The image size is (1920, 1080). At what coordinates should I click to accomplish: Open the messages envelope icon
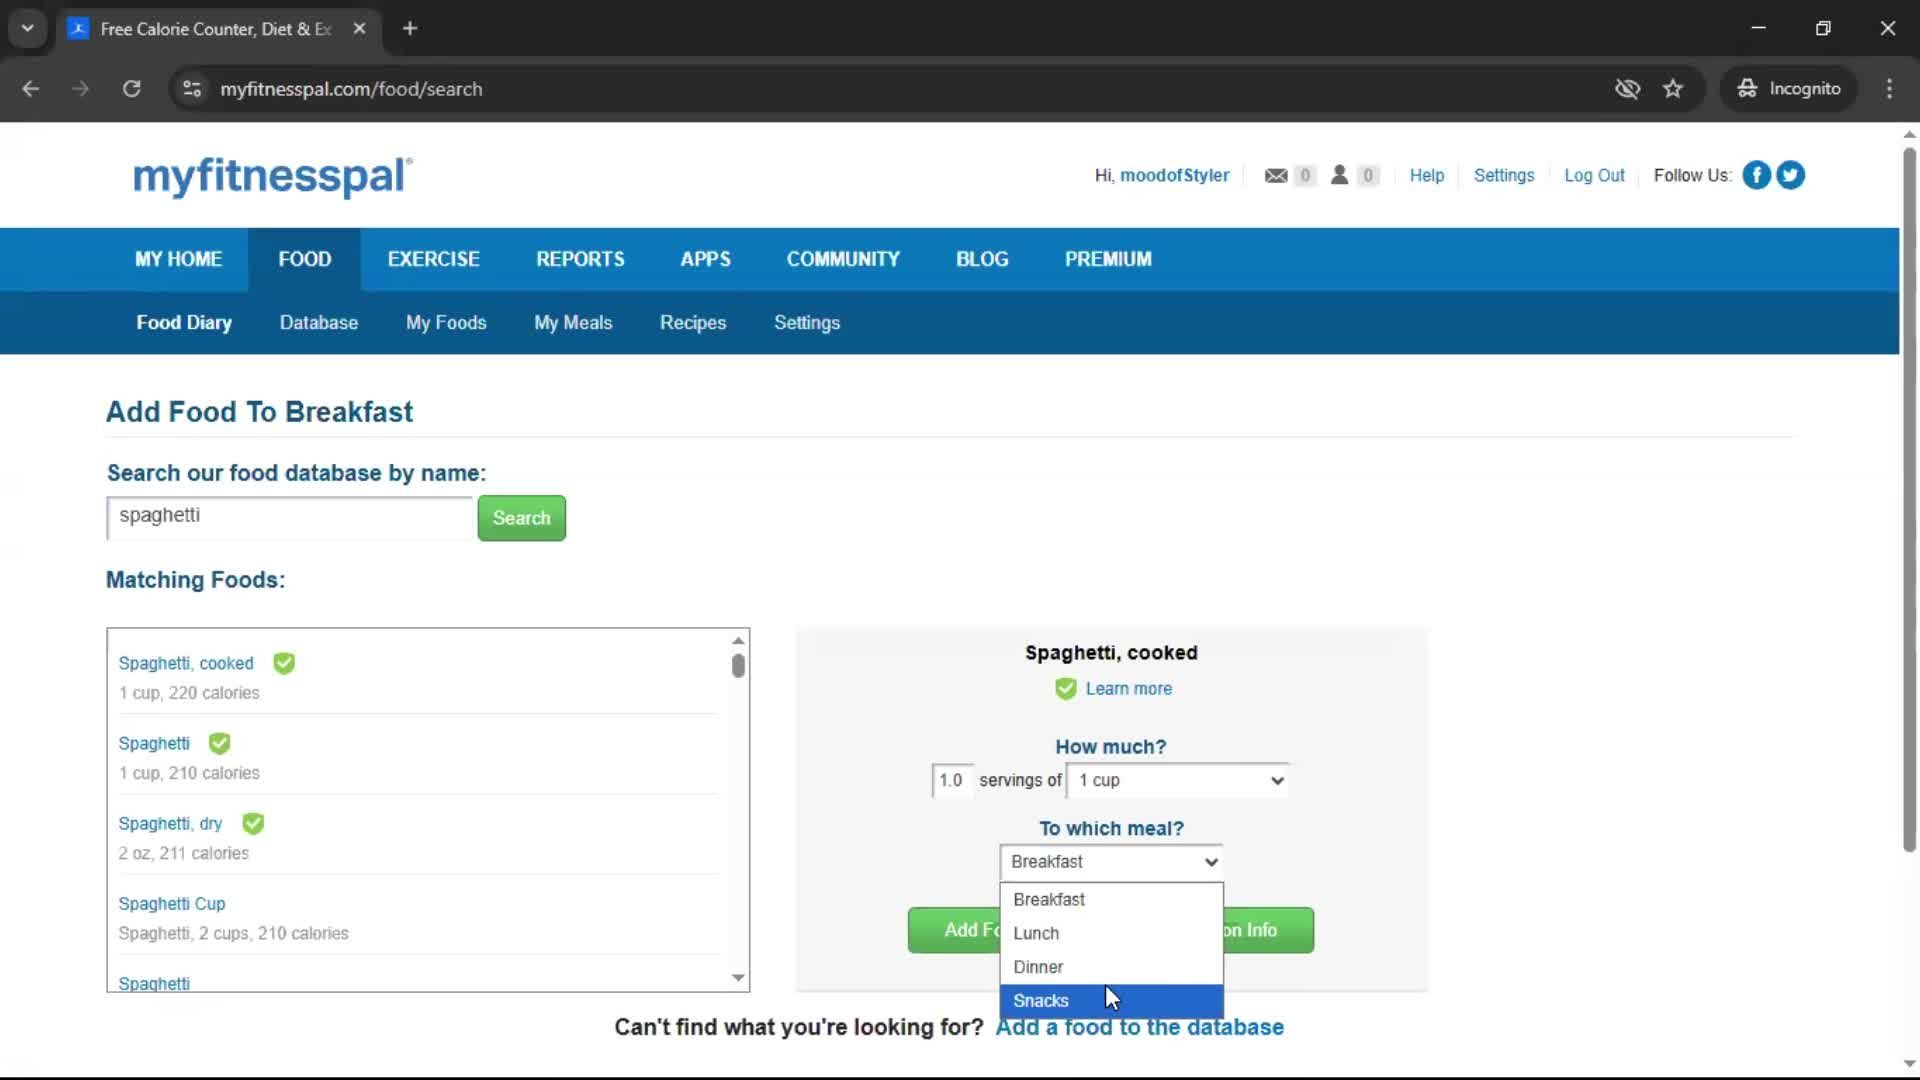(1275, 175)
